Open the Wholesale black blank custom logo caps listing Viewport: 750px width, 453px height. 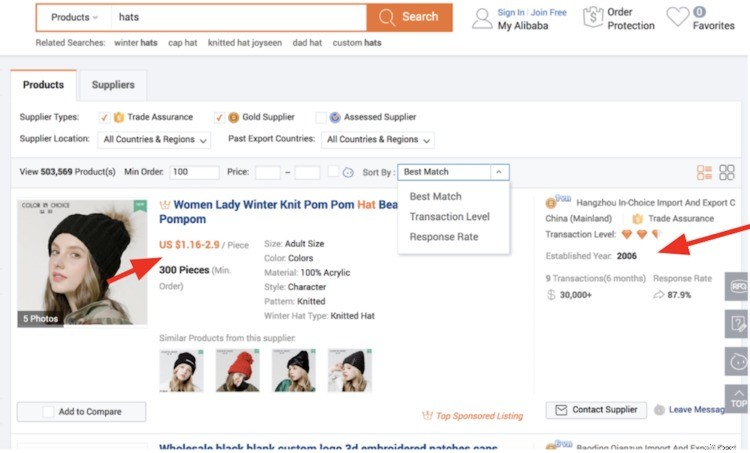coord(328,448)
